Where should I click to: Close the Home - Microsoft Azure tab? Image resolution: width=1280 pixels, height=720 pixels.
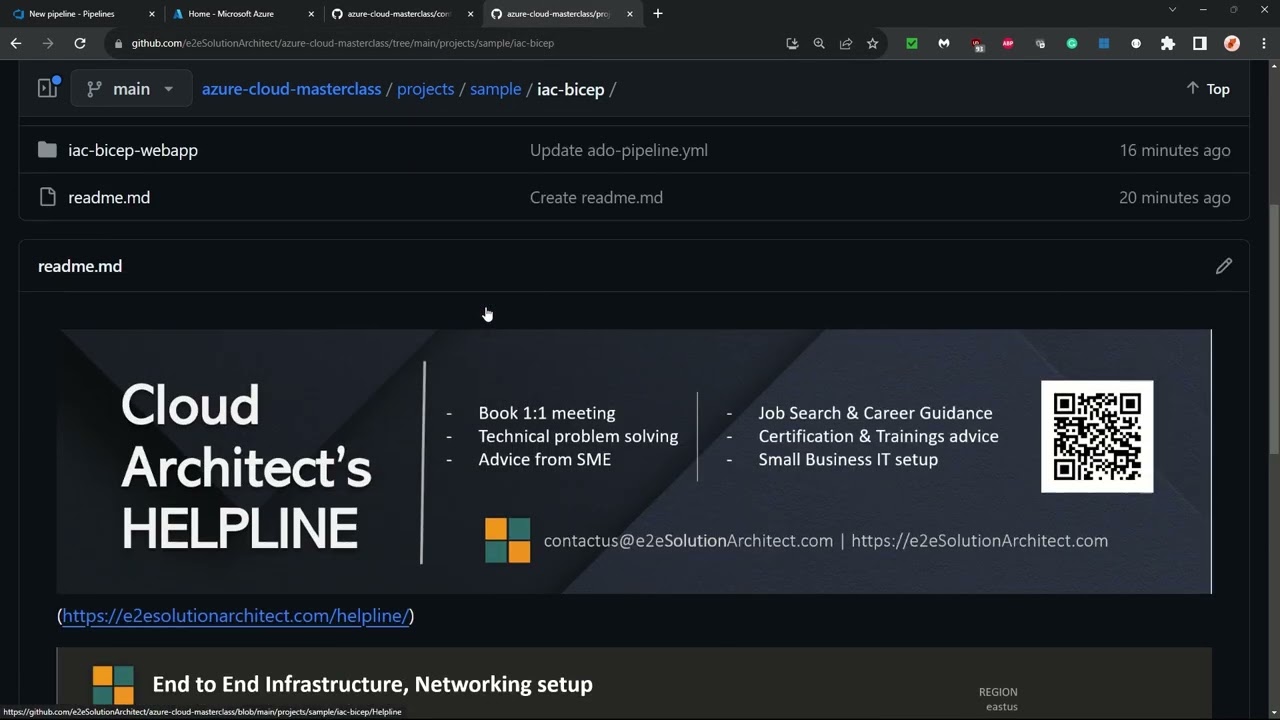click(x=311, y=14)
